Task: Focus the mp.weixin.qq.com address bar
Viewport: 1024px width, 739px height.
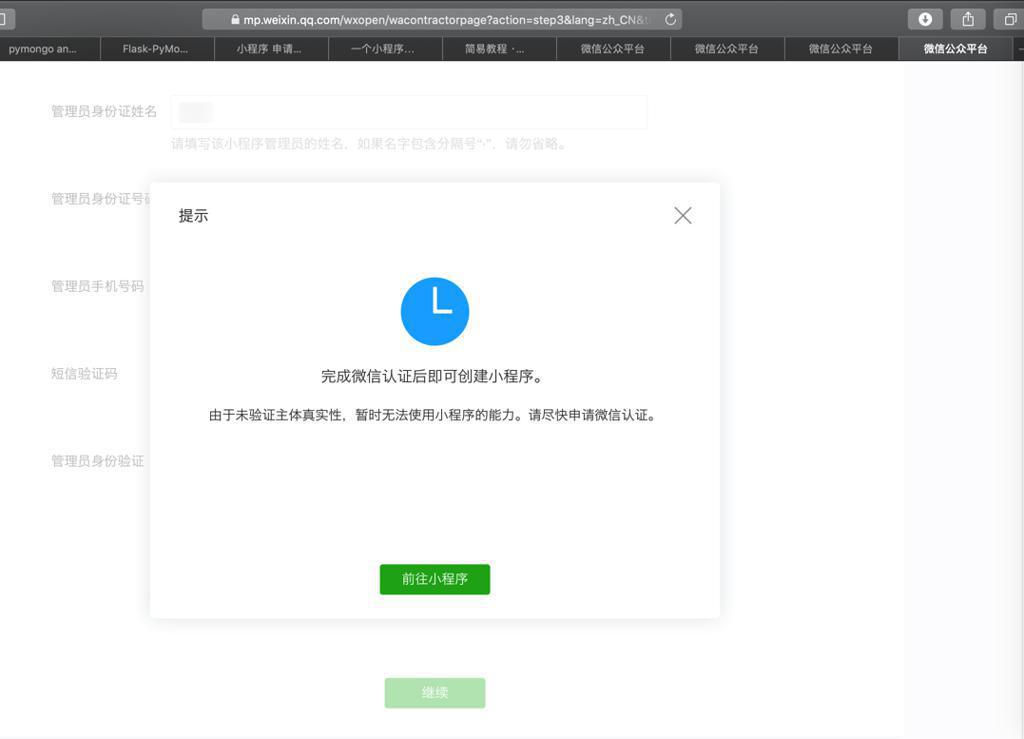Action: (x=442, y=20)
